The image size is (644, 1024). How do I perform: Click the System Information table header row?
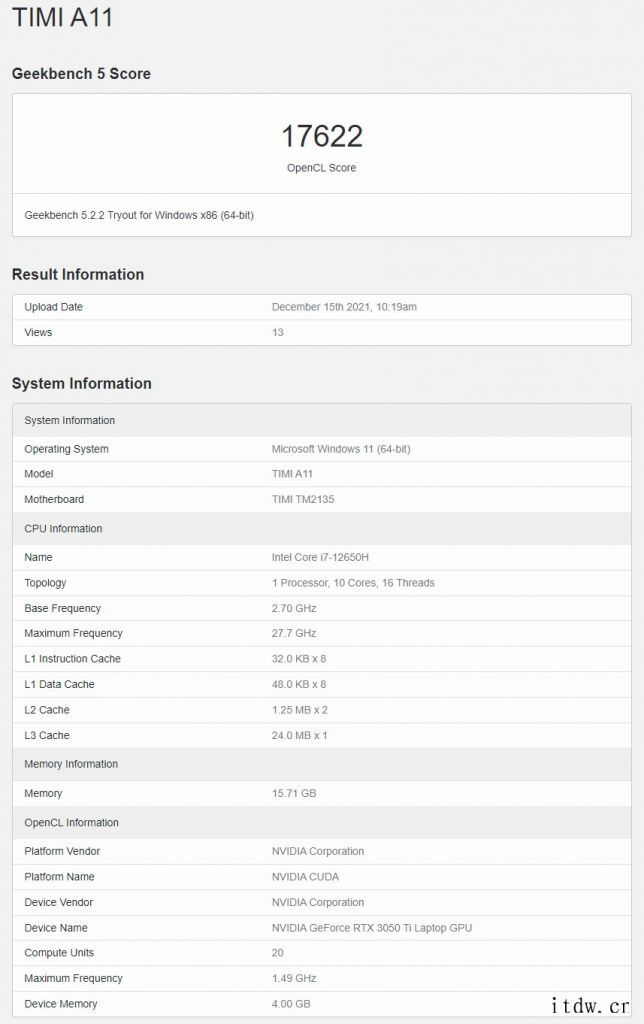point(321,421)
